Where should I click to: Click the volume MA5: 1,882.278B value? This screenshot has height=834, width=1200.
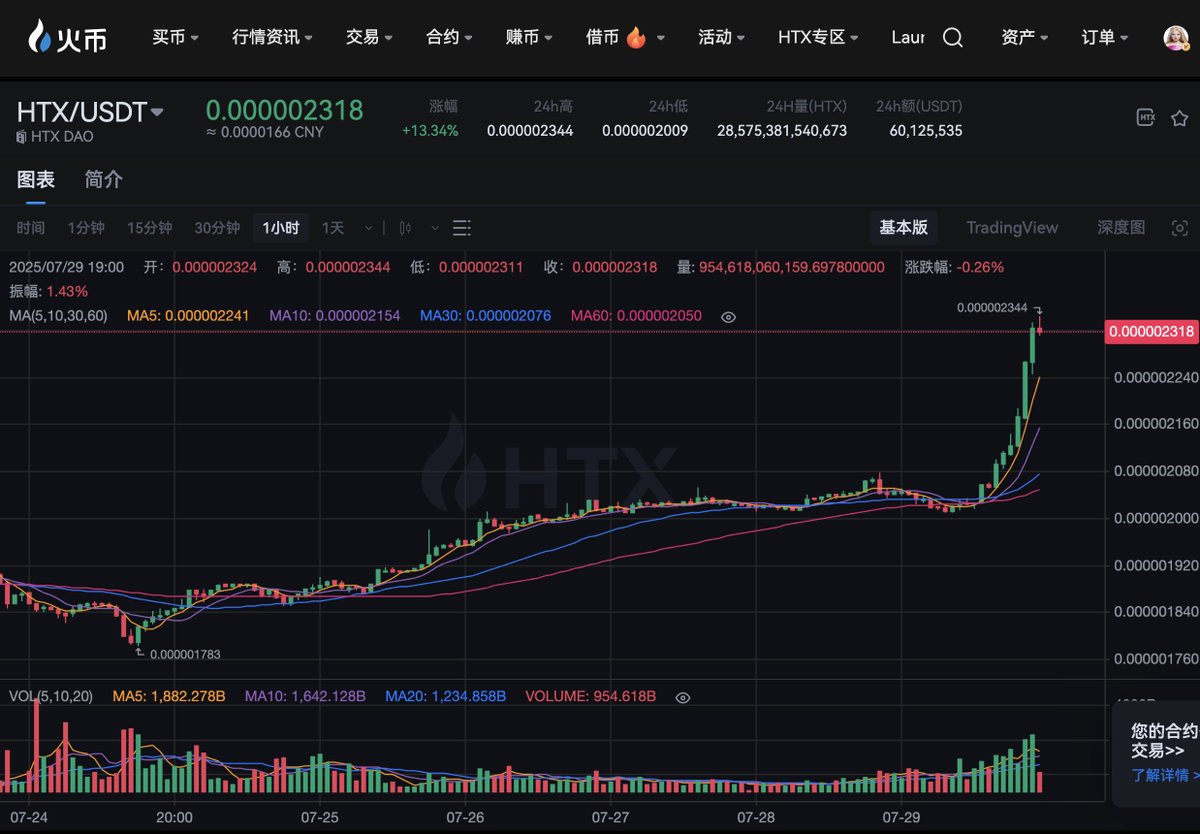coord(169,696)
